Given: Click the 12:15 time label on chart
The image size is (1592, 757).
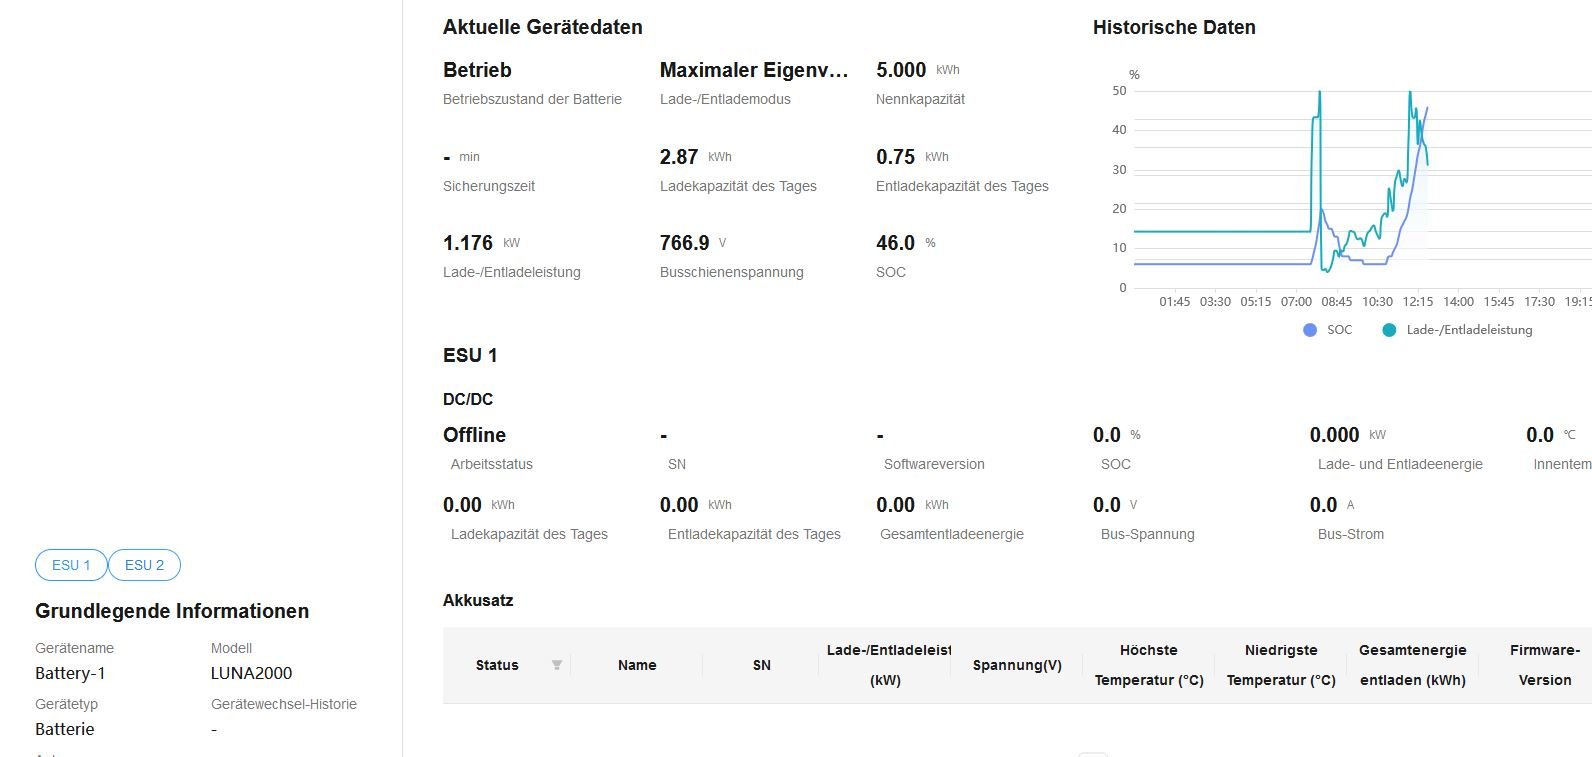Looking at the screenshot, I should click(x=1417, y=301).
